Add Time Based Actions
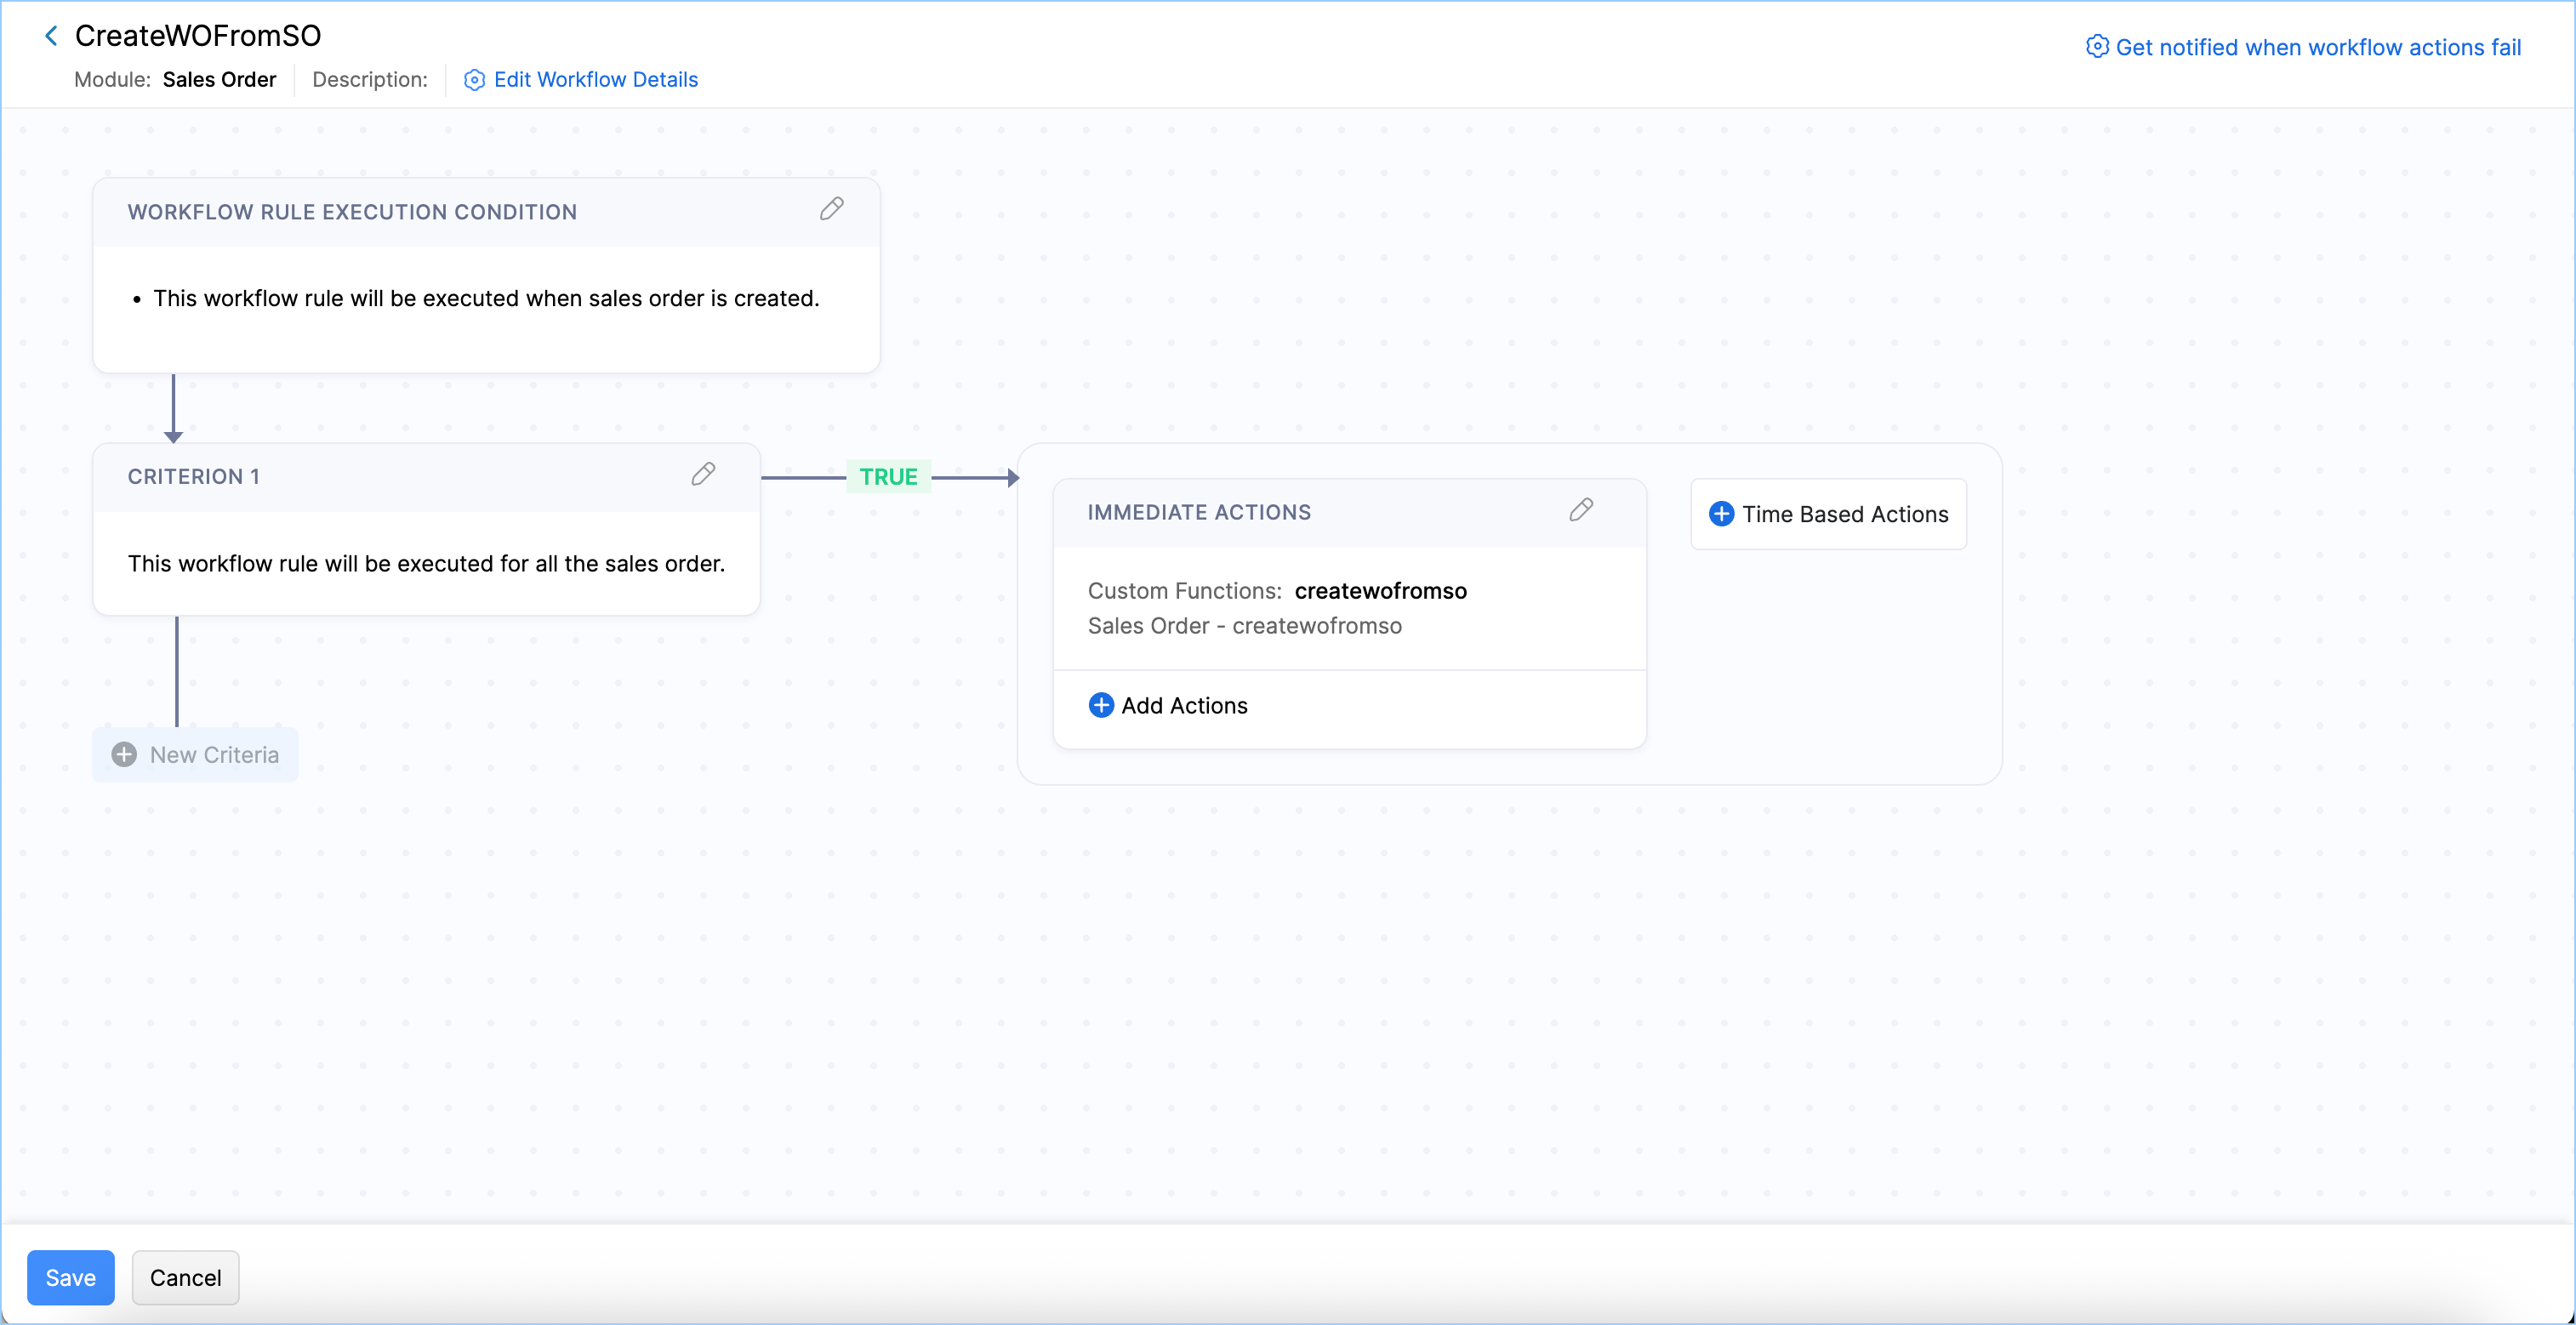This screenshot has width=2576, height=1325. tap(1844, 514)
